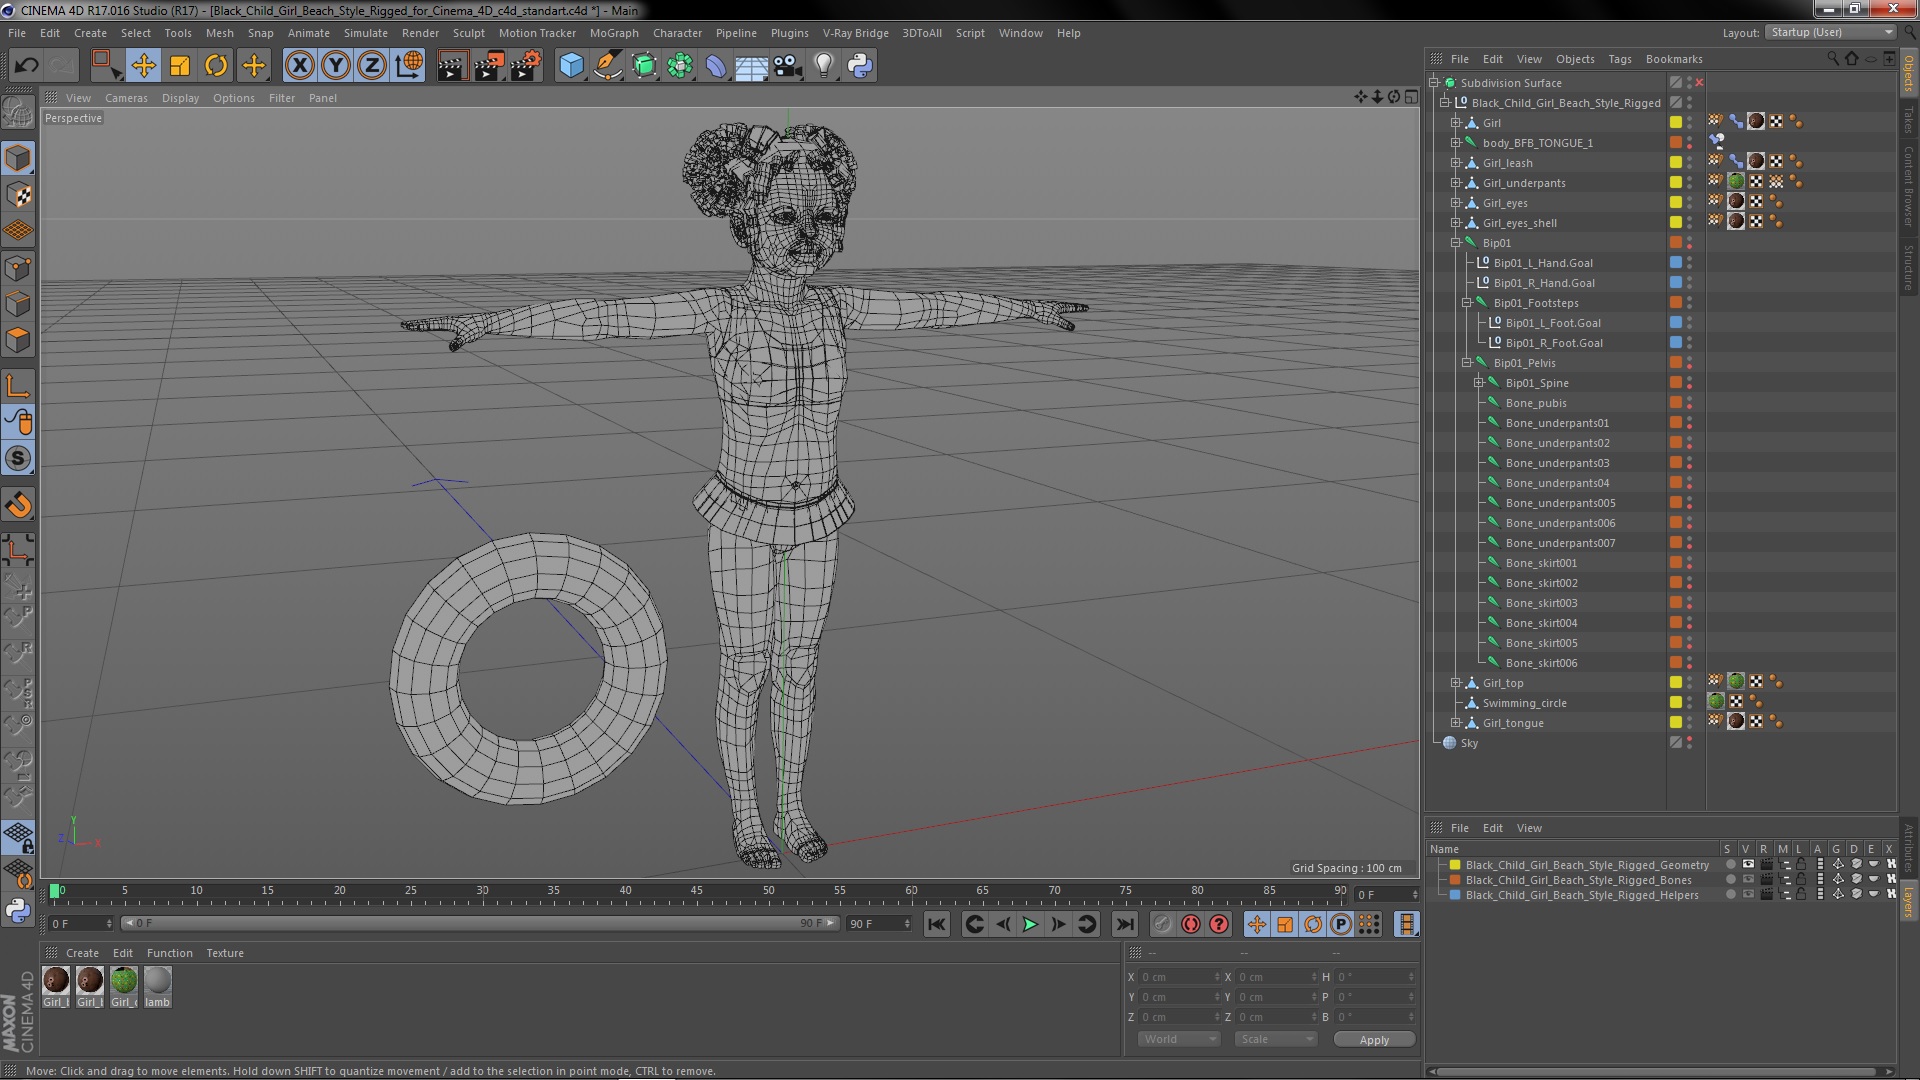Click the Apply button

tap(1374, 1040)
